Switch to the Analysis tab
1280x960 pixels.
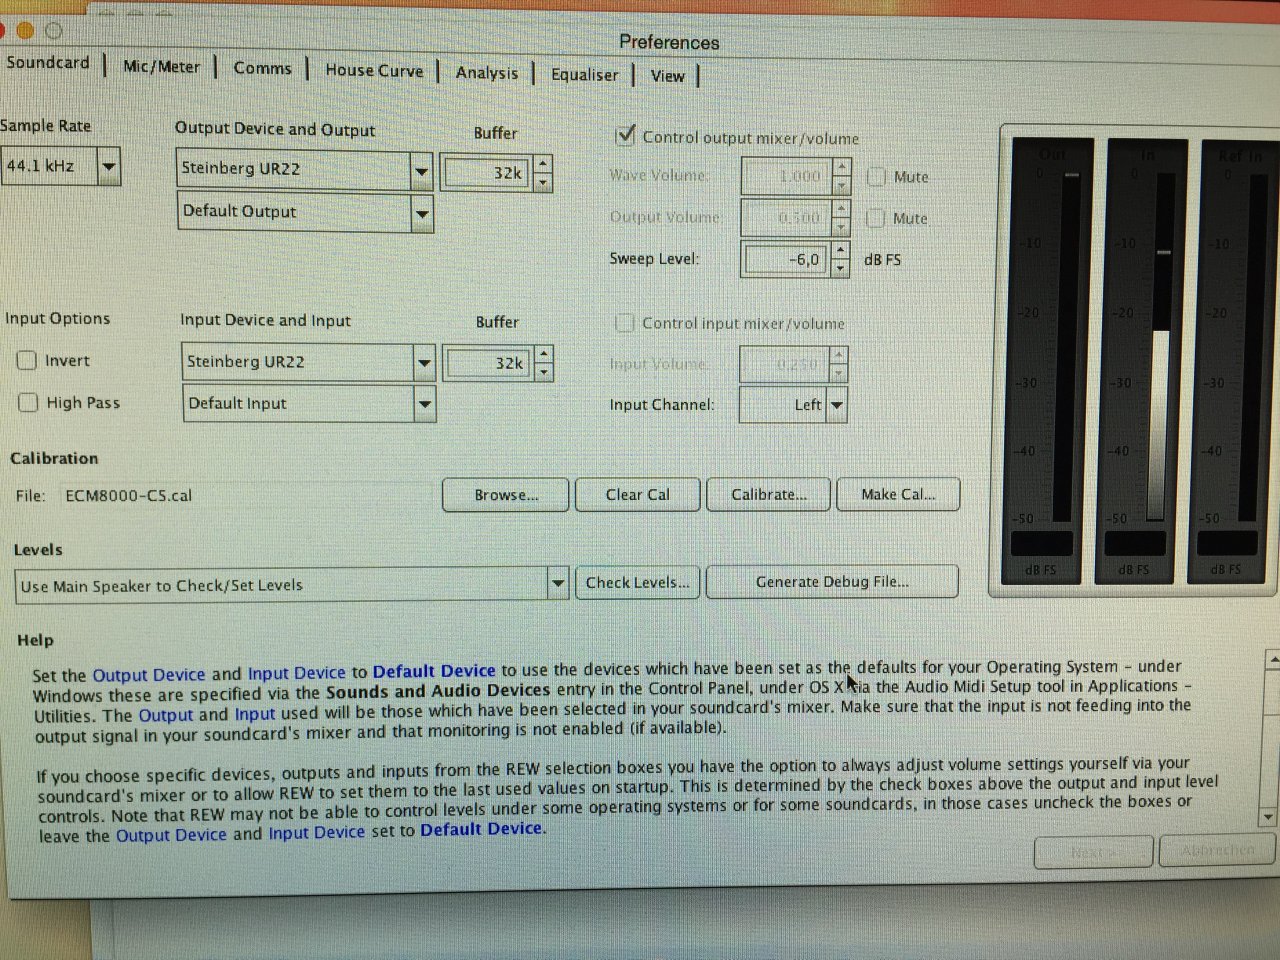click(487, 73)
